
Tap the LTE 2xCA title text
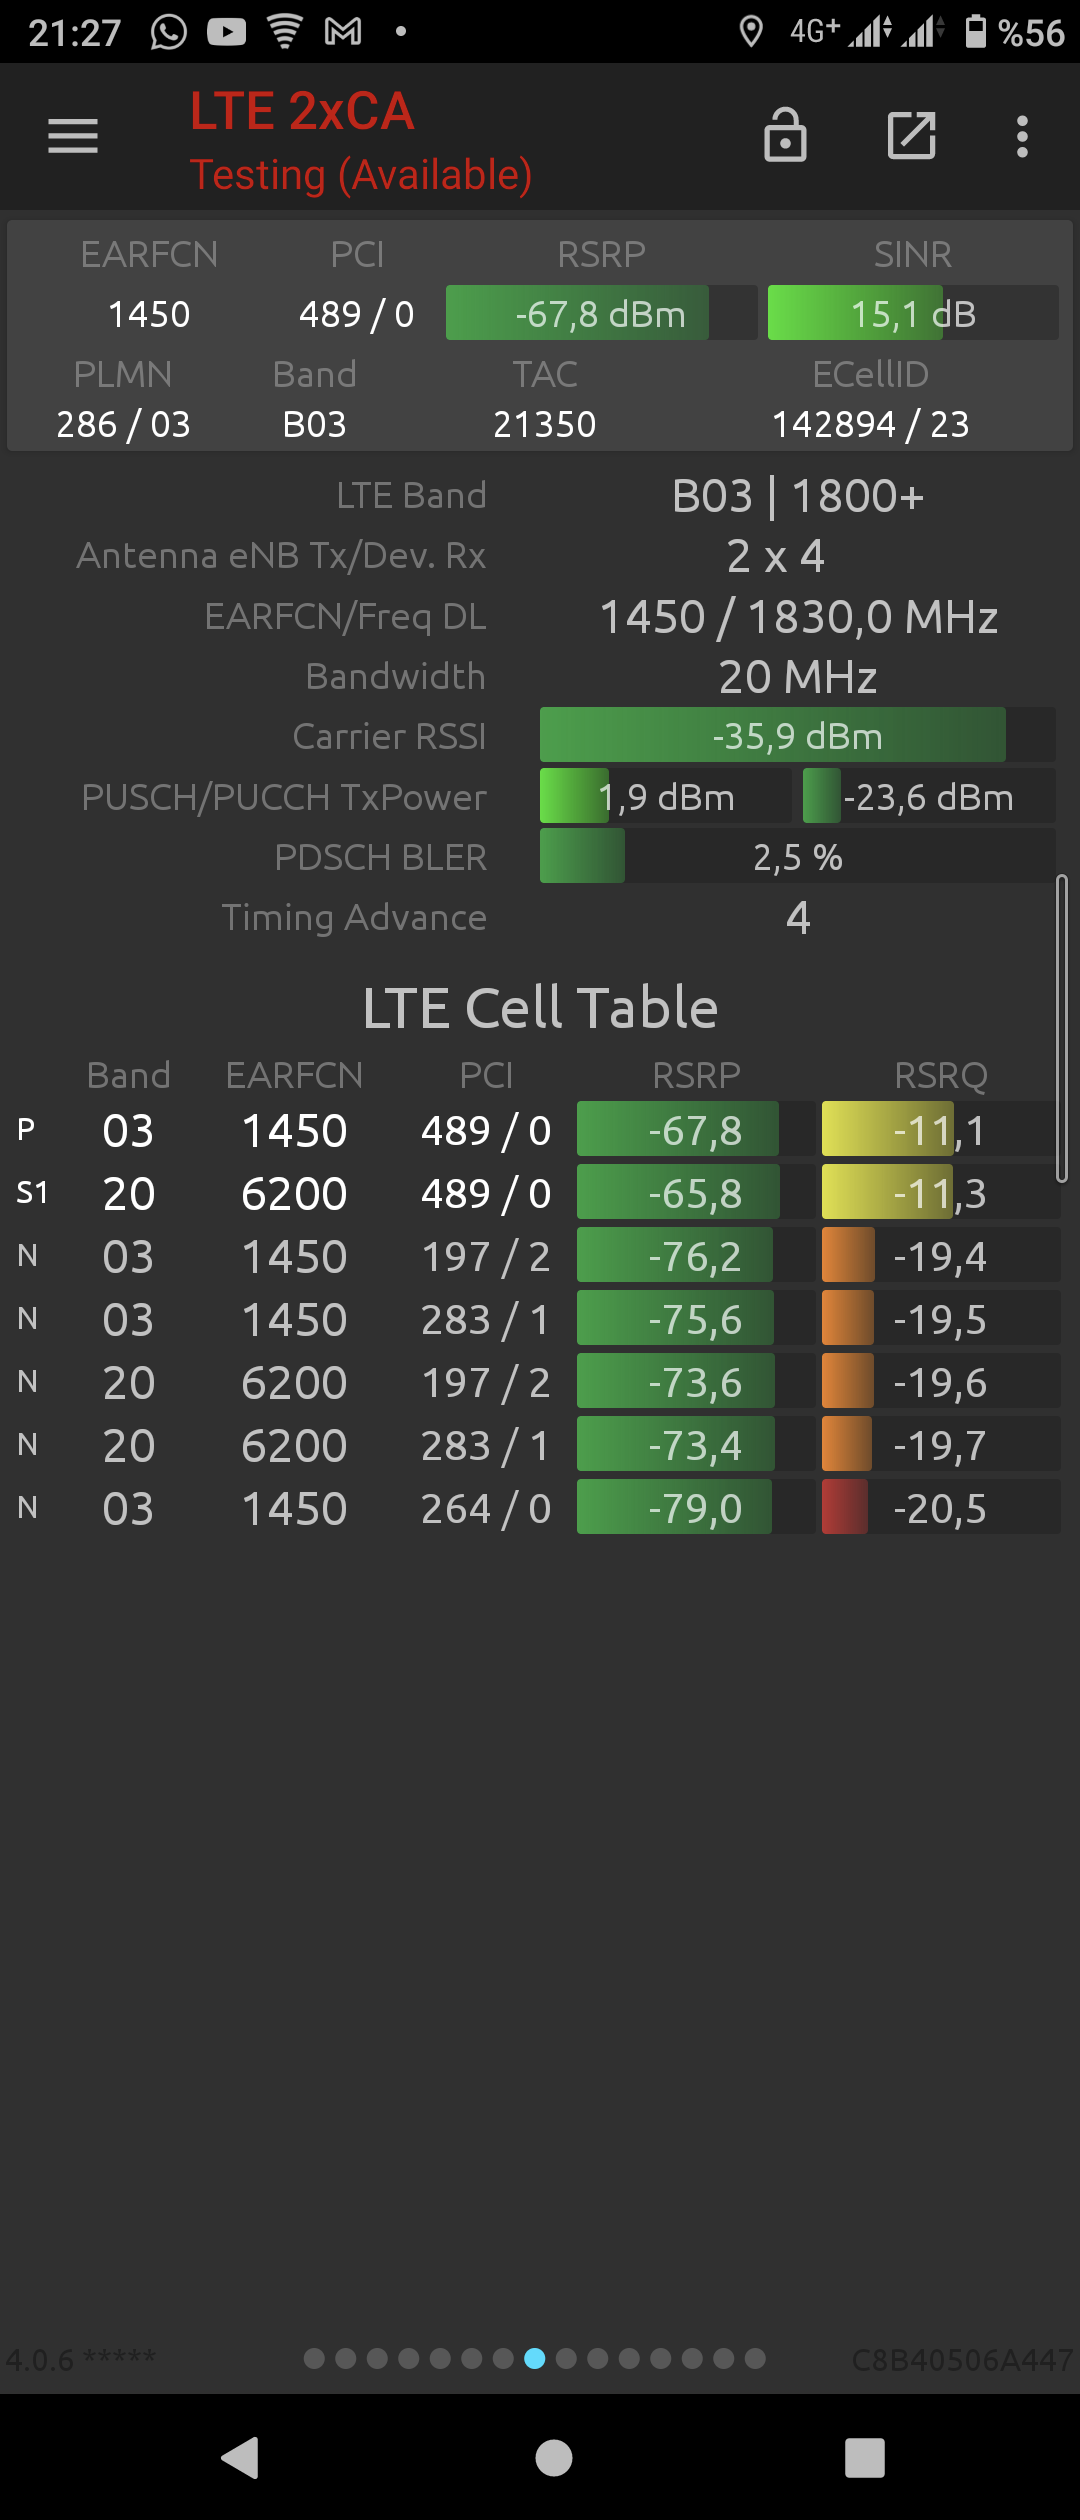tap(302, 111)
